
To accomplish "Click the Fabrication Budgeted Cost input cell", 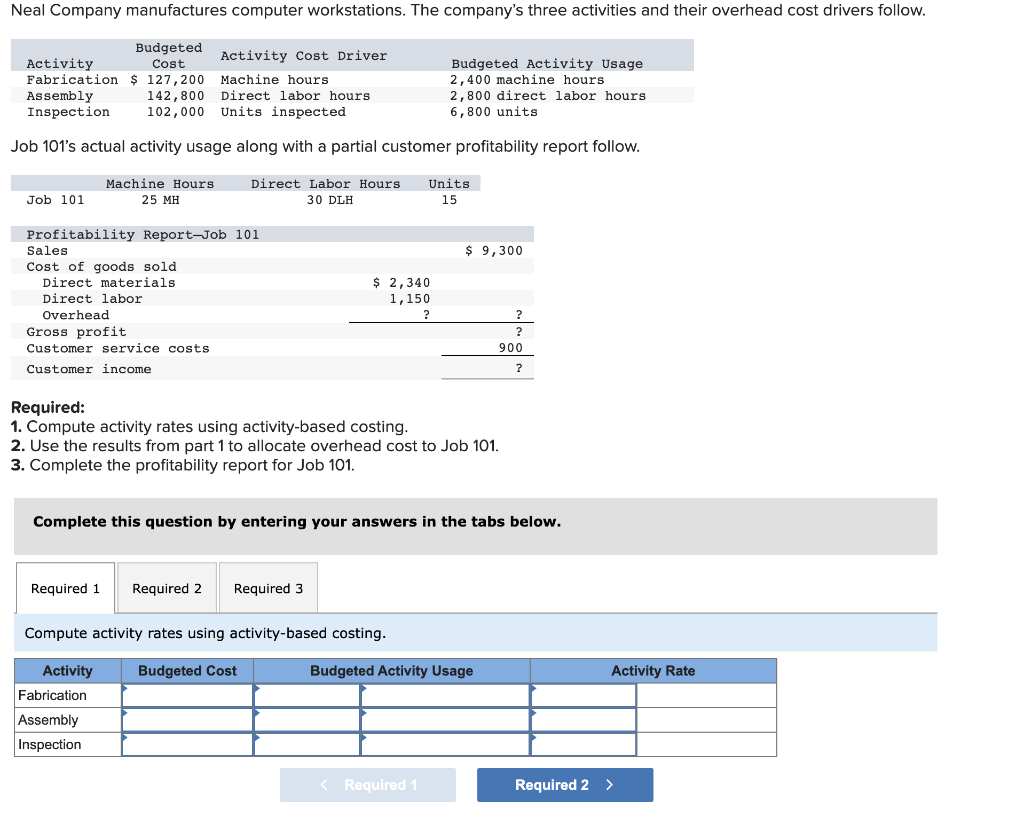I will (187, 695).
